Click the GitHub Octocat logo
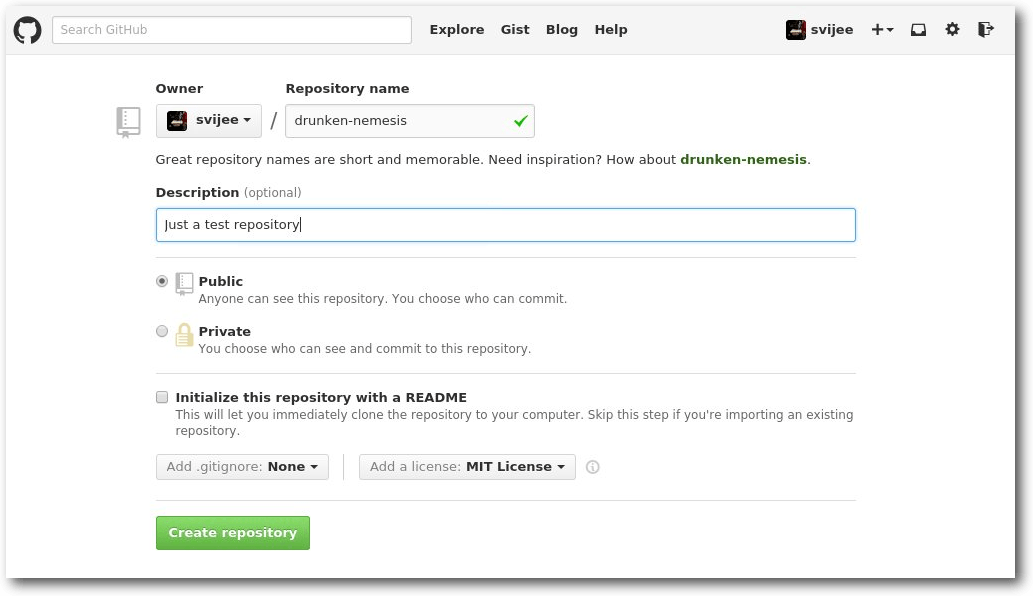 (x=27, y=30)
